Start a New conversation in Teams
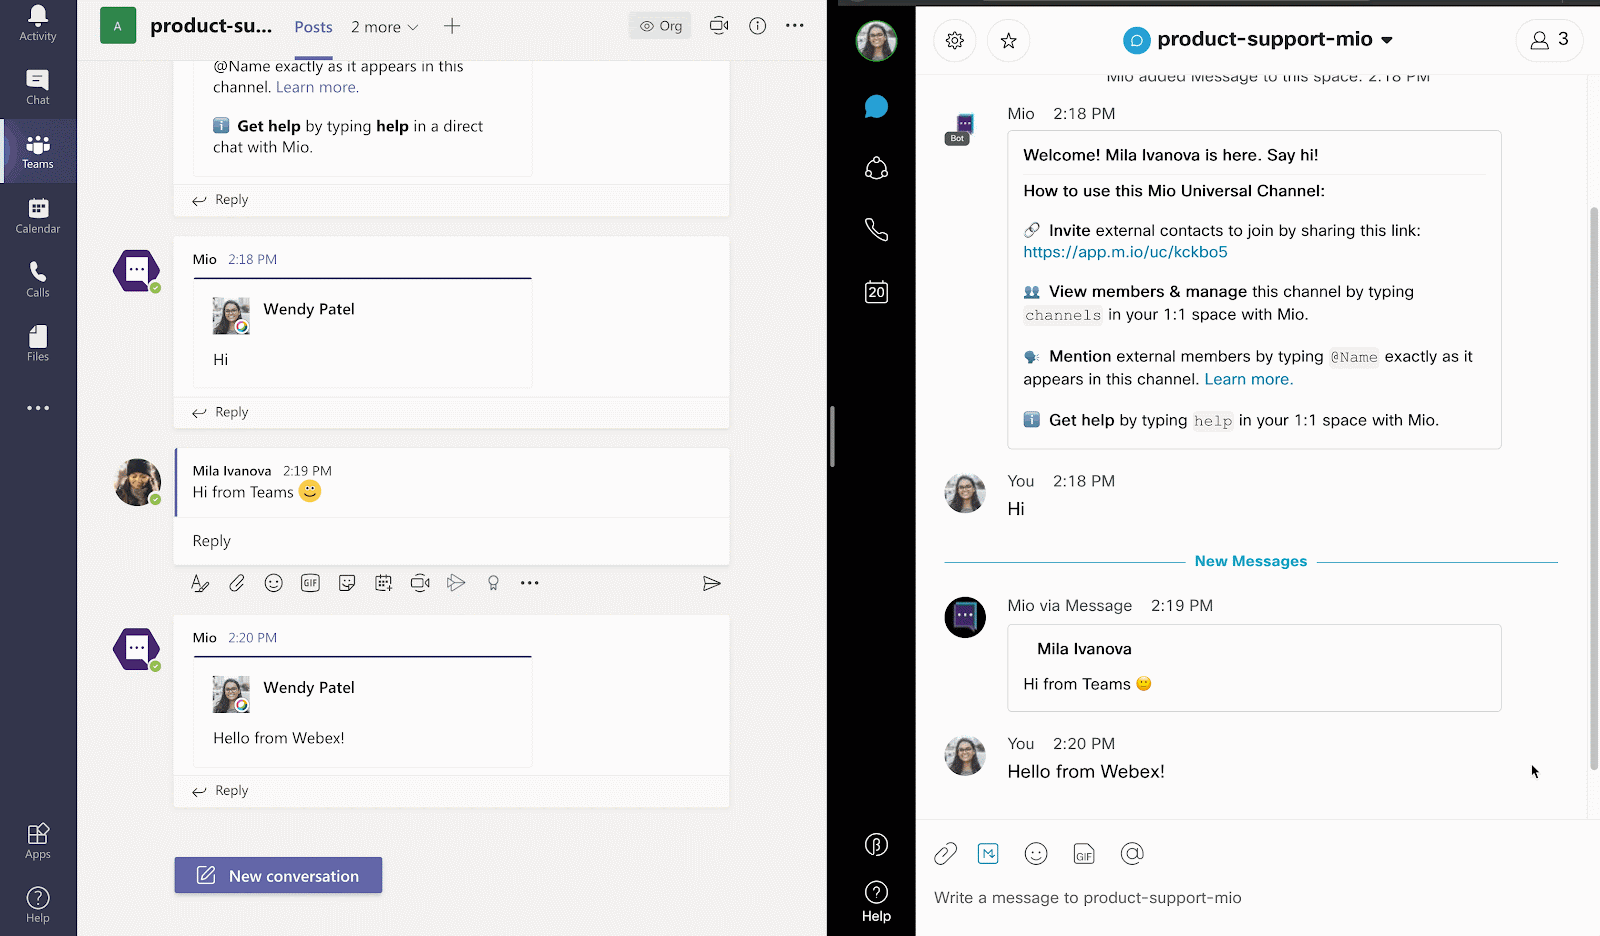1600x936 pixels. [x=278, y=875]
